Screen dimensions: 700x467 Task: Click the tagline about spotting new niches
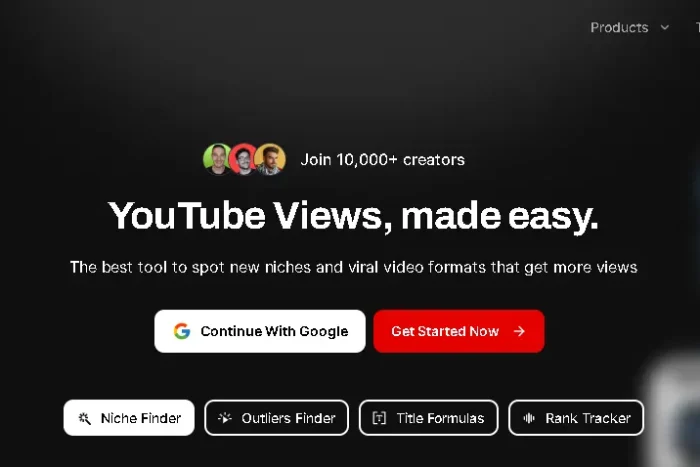click(354, 267)
